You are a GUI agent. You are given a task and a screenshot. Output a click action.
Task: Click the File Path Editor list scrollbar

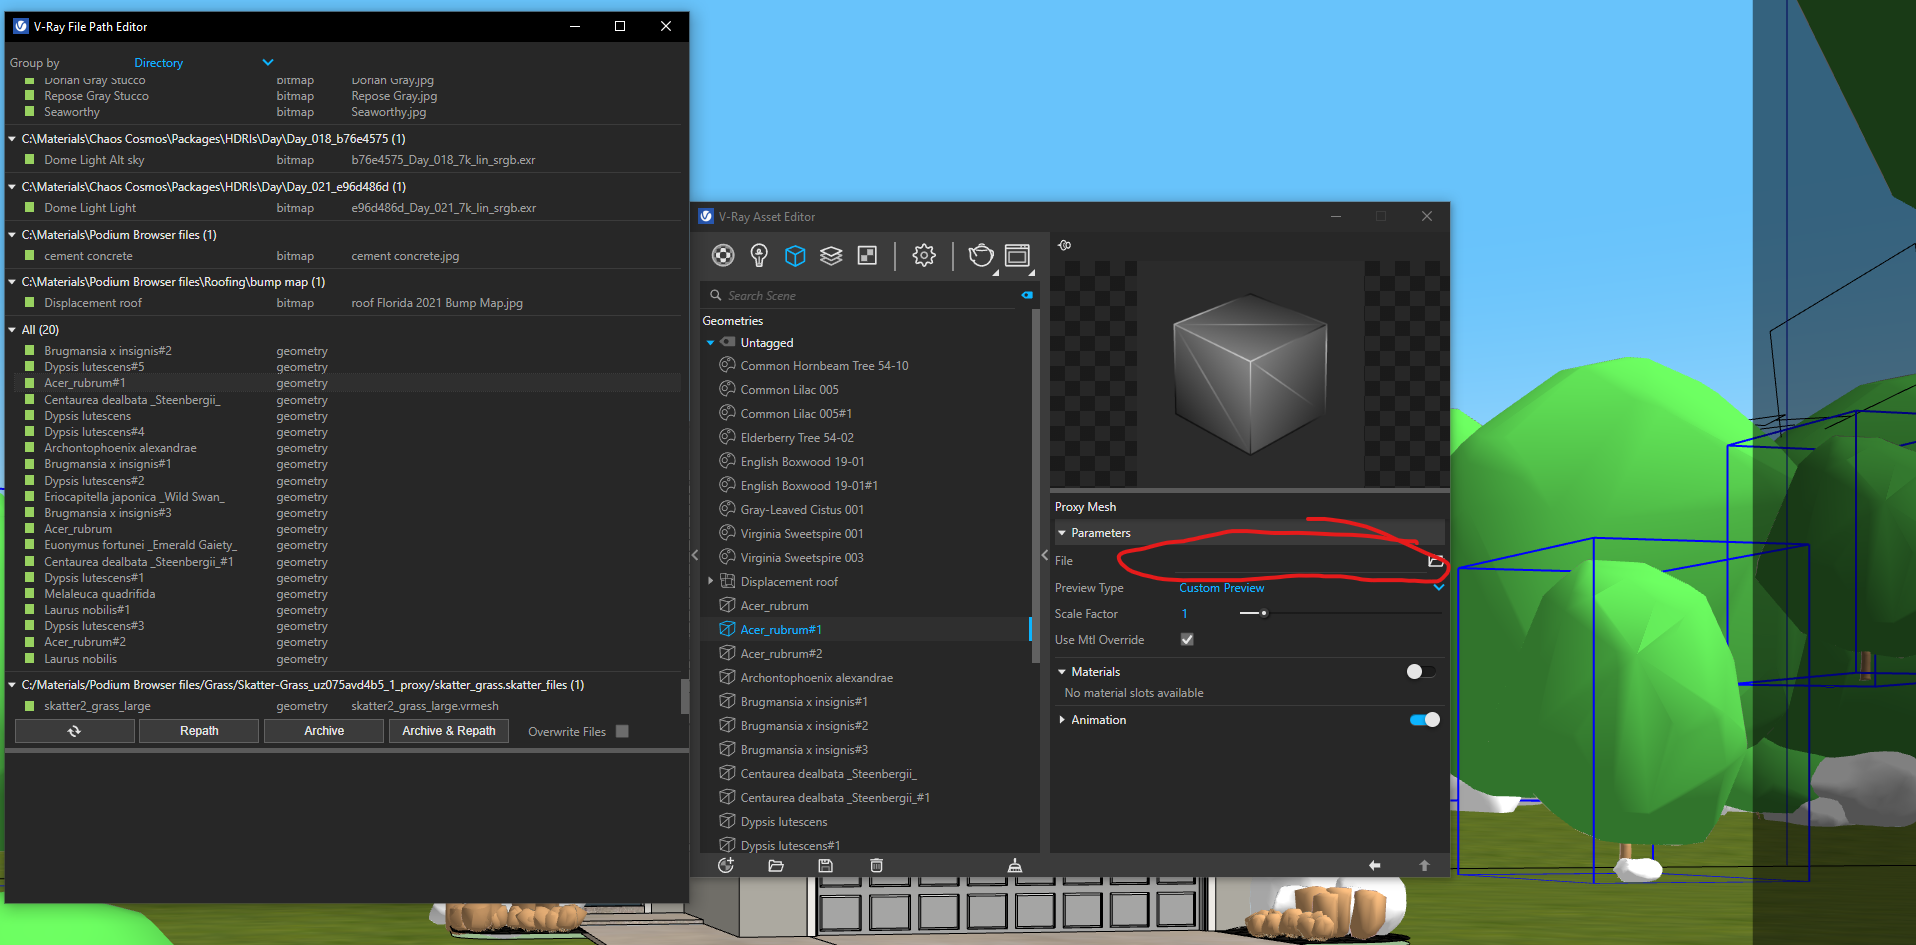click(x=685, y=696)
